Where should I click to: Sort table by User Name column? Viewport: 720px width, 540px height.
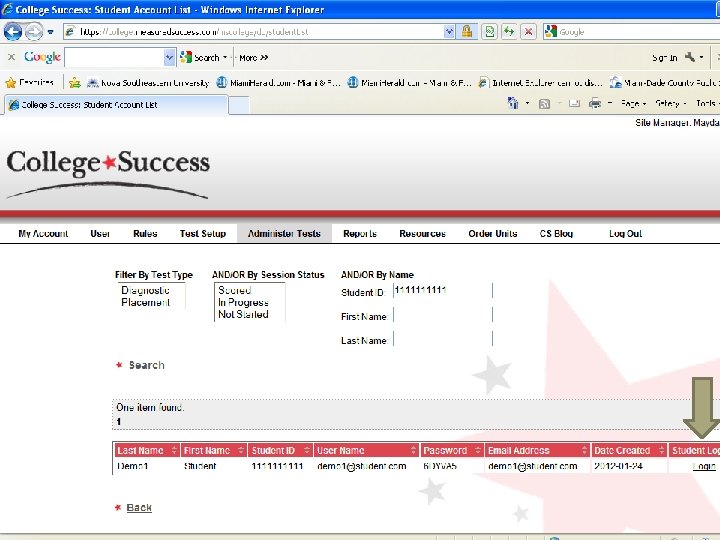tap(366, 450)
